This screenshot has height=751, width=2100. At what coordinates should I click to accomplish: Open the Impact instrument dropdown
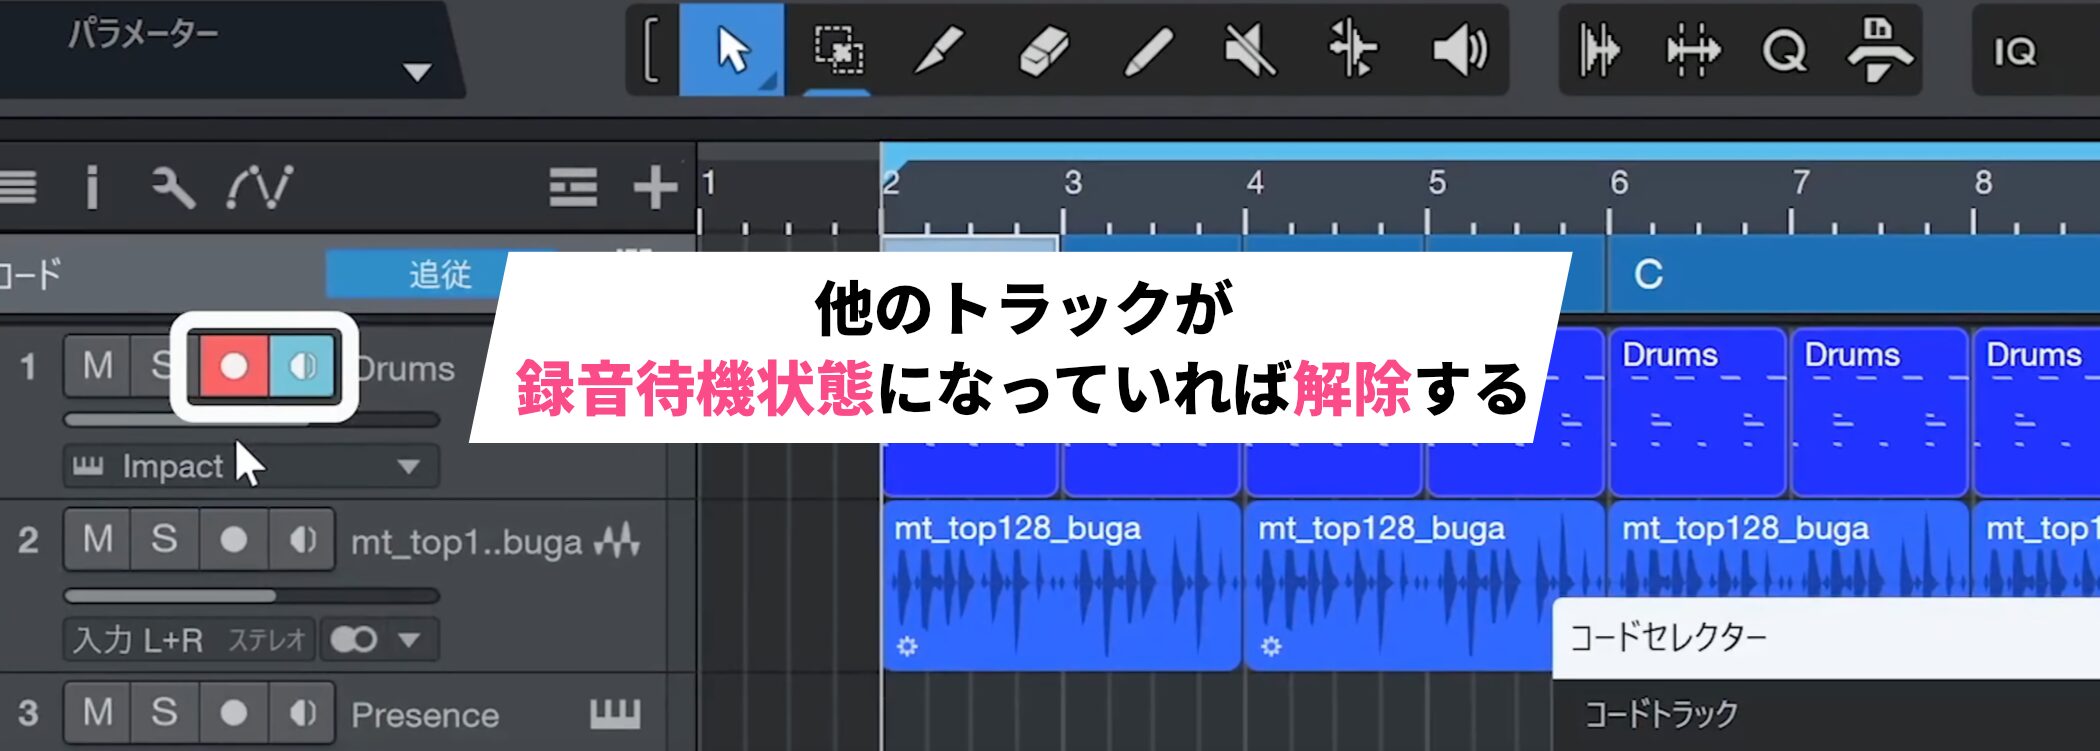point(408,467)
